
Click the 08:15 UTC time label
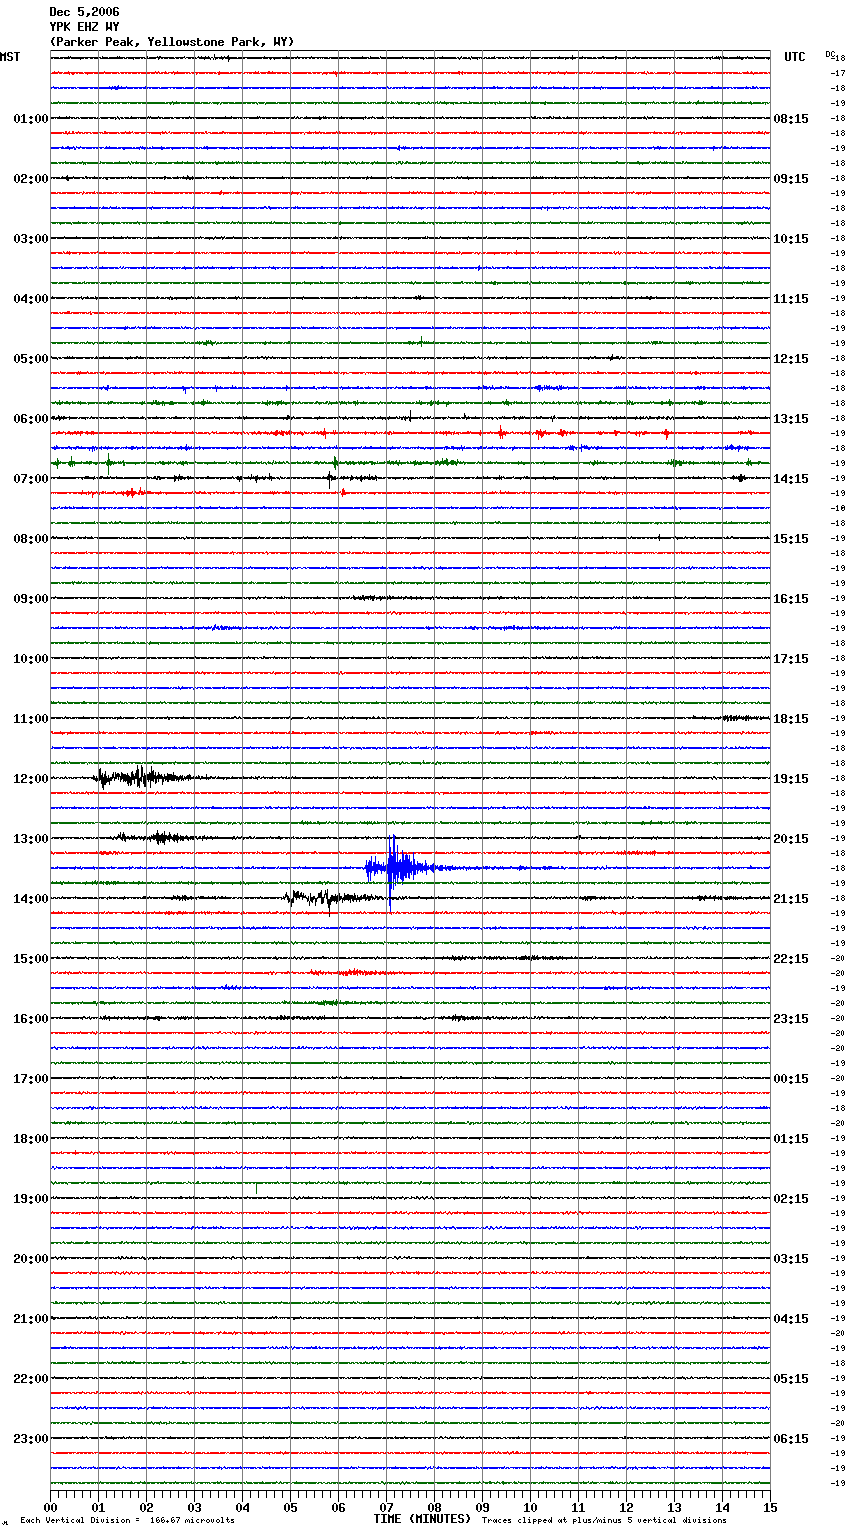(791, 119)
